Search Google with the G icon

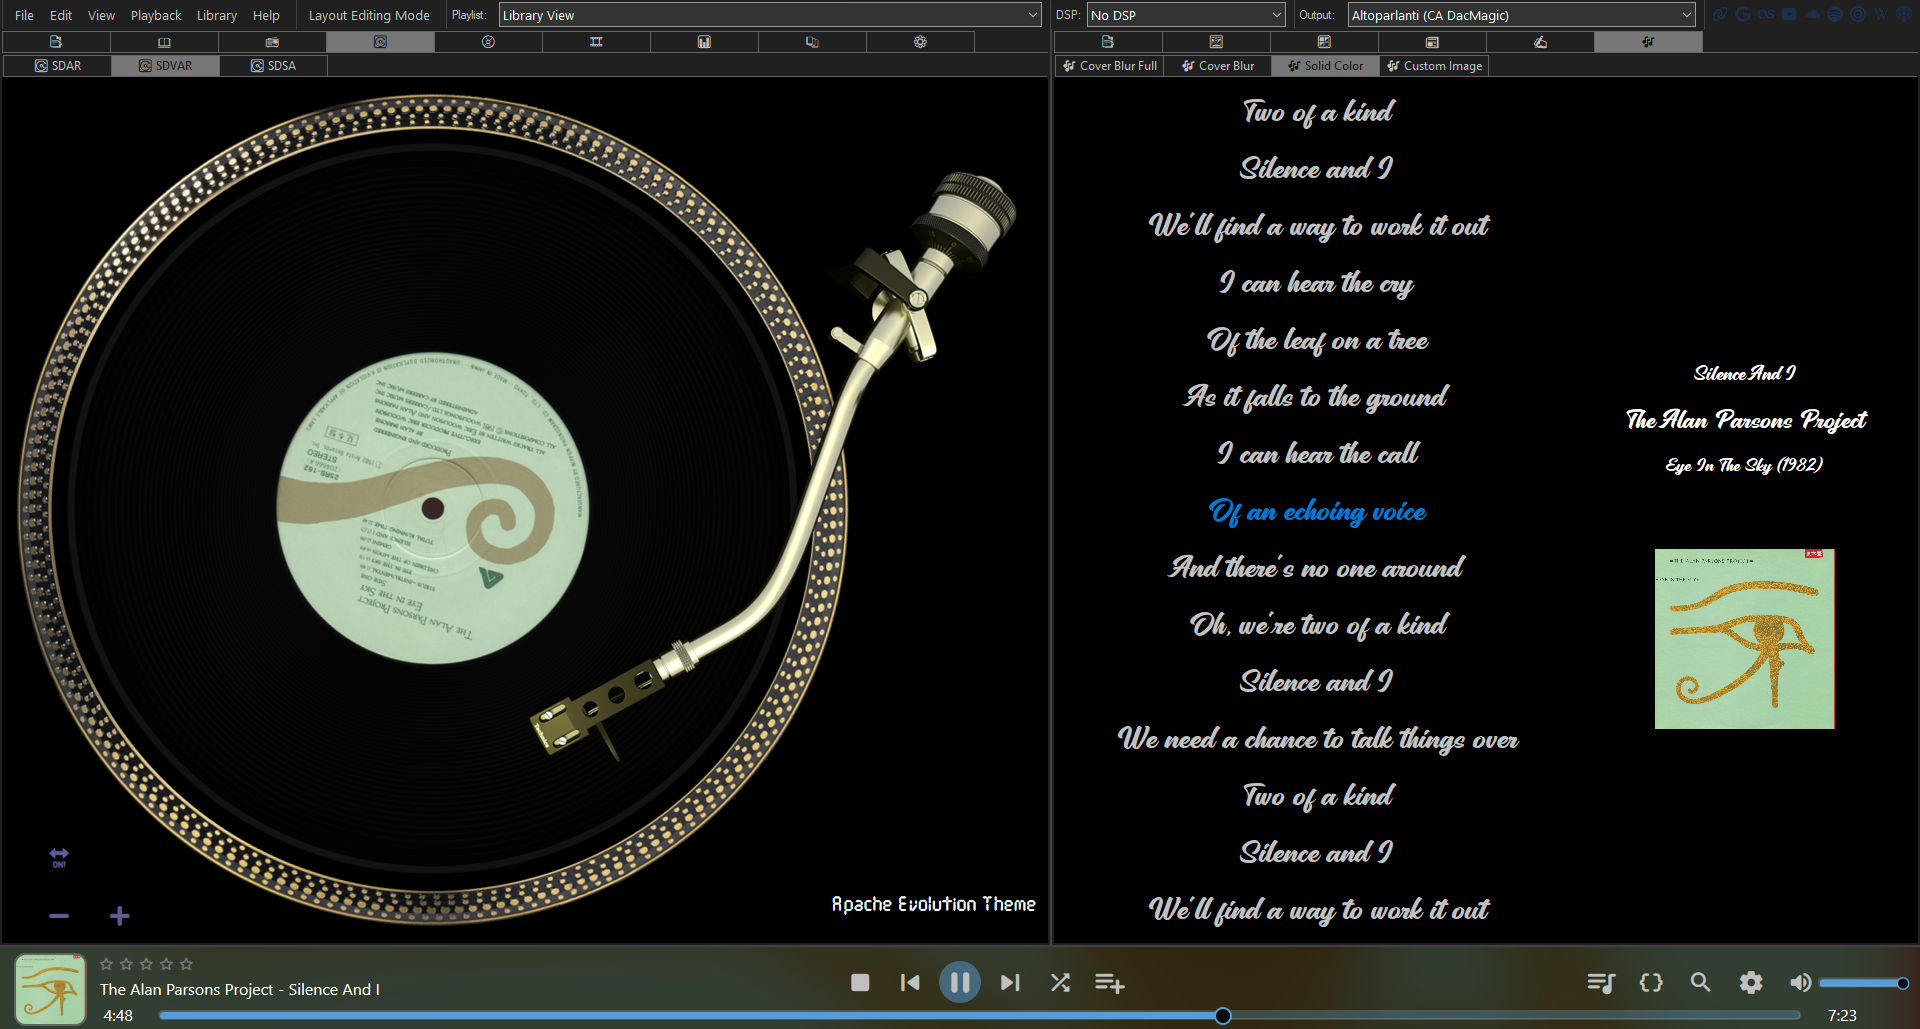[1743, 14]
